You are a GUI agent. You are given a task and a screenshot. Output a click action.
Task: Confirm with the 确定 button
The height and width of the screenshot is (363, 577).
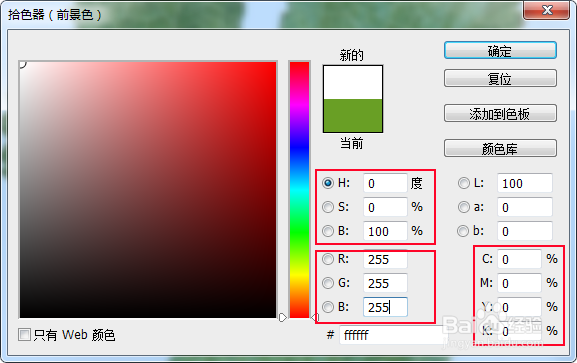[500, 50]
